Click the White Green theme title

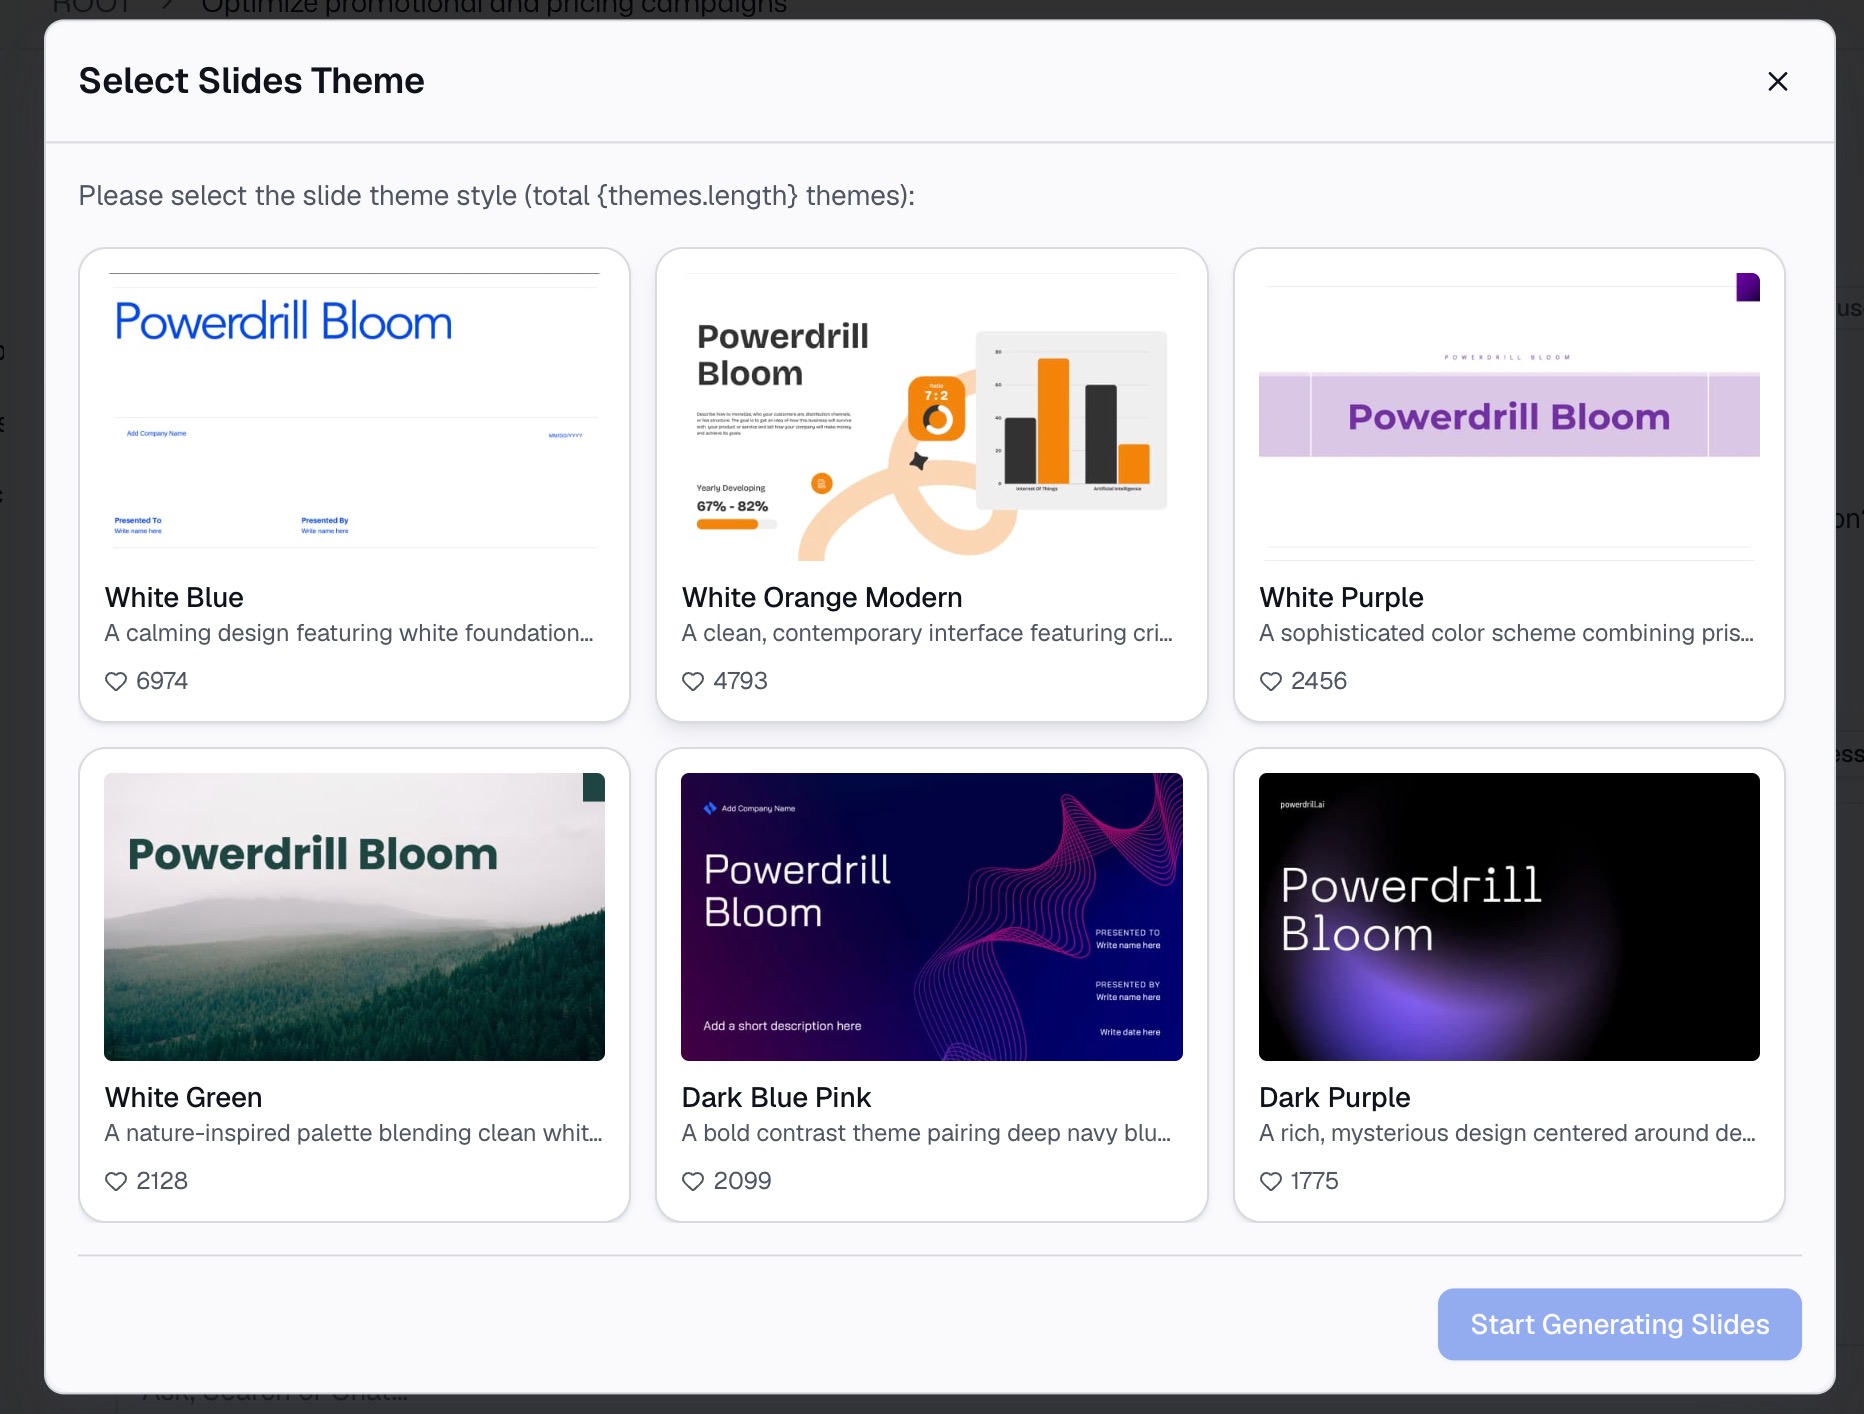tap(183, 1097)
